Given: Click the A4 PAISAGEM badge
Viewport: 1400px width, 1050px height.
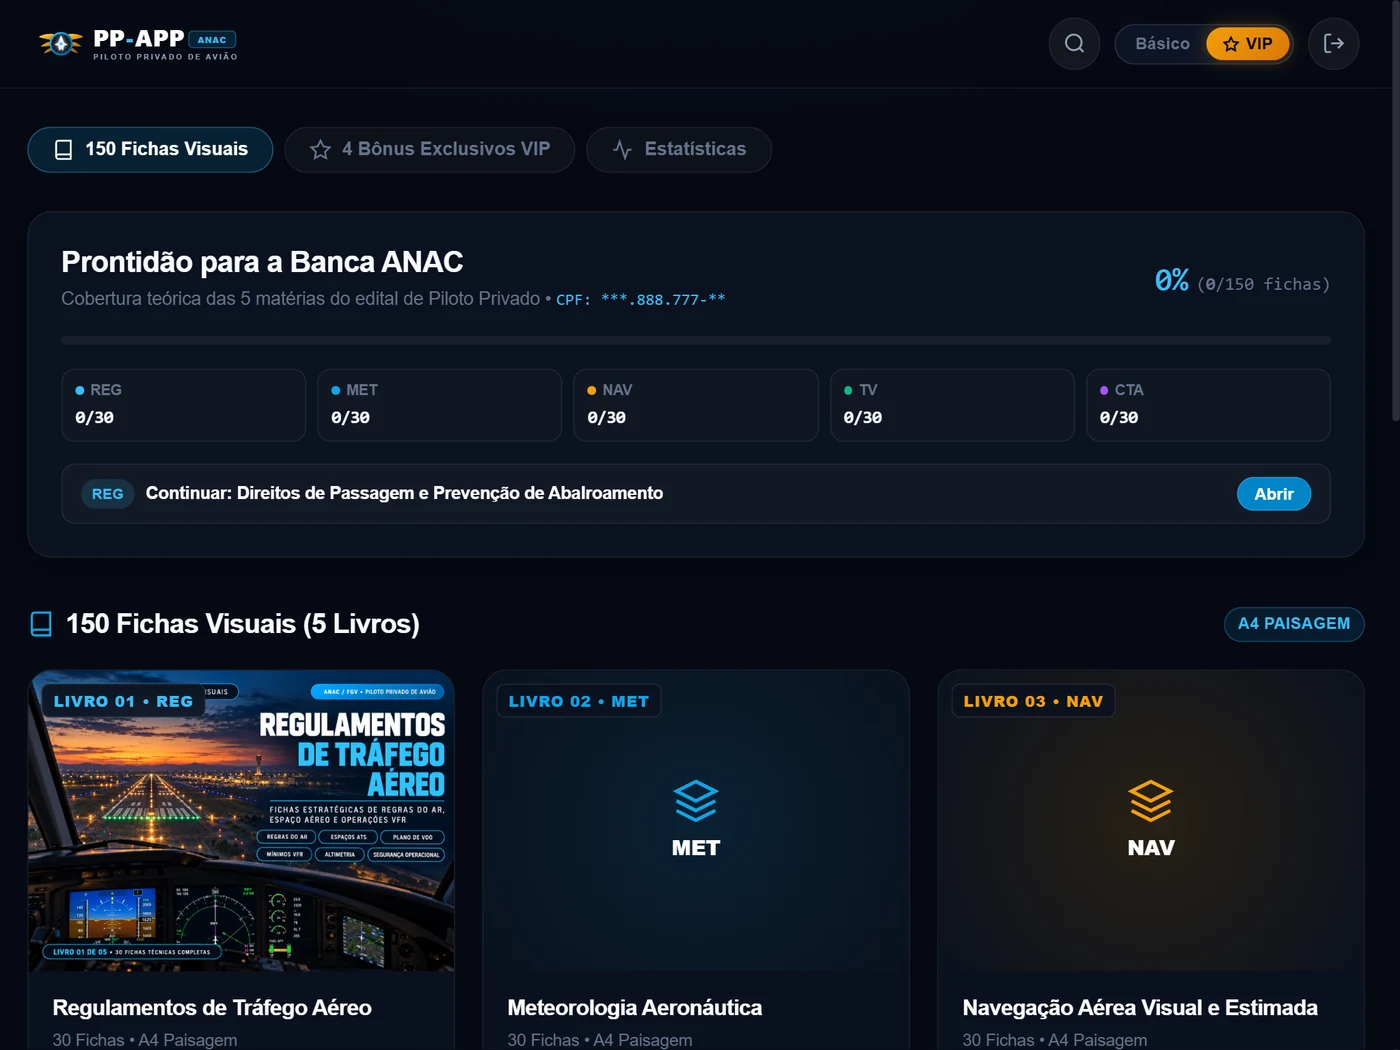Looking at the screenshot, I should pyautogui.click(x=1294, y=624).
